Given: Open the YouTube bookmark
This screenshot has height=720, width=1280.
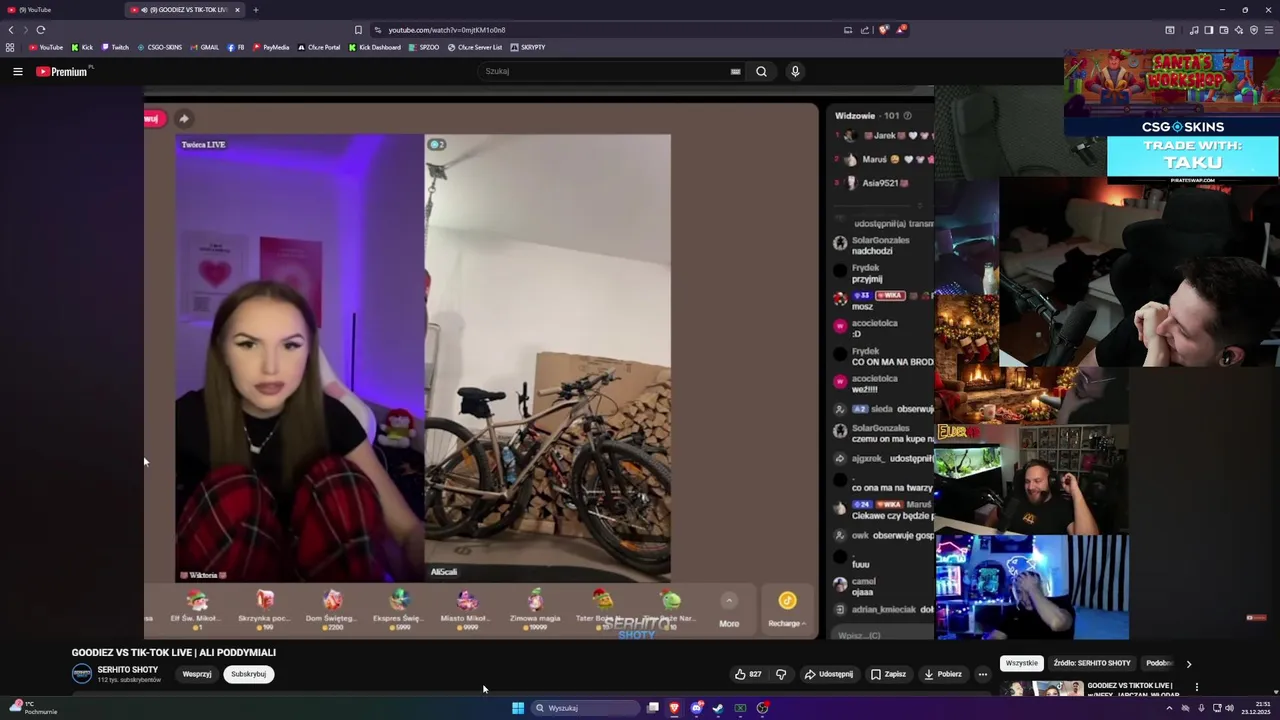Looking at the screenshot, I should click(x=46, y=47).
